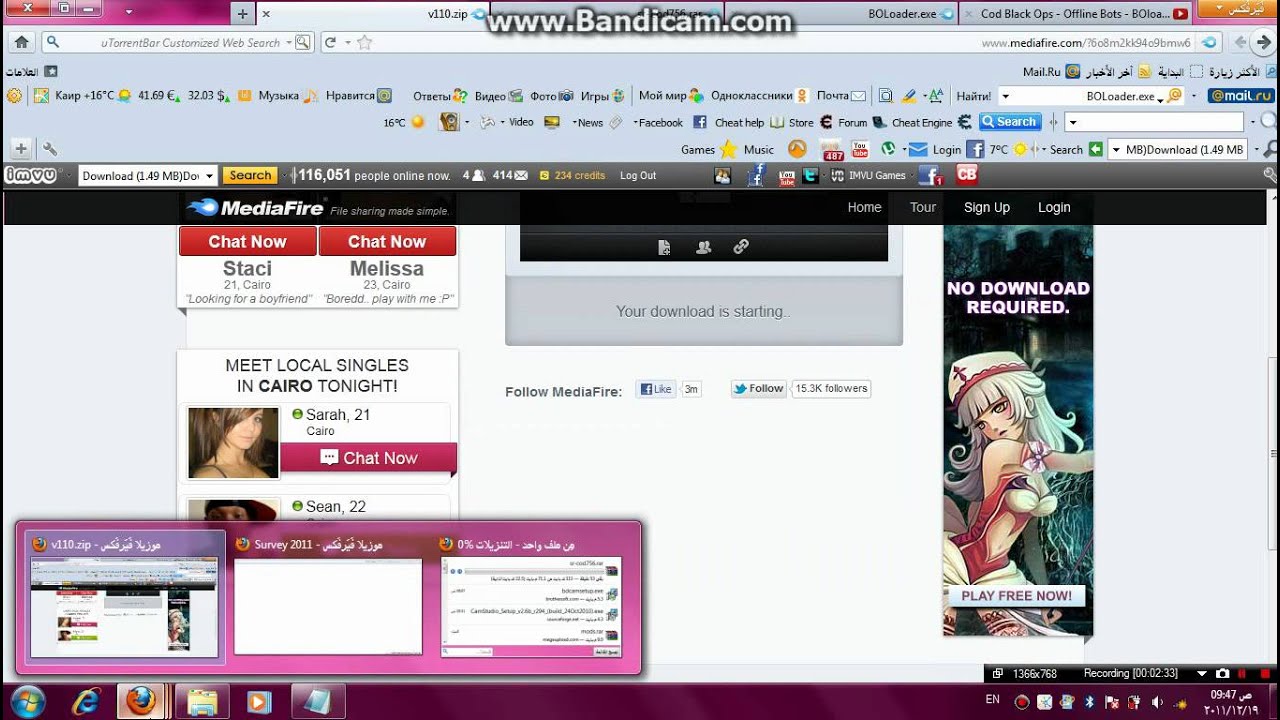Open Windows Explorer folder in the taskbar
Viewport: 1280px width, 720px height.
202,702
